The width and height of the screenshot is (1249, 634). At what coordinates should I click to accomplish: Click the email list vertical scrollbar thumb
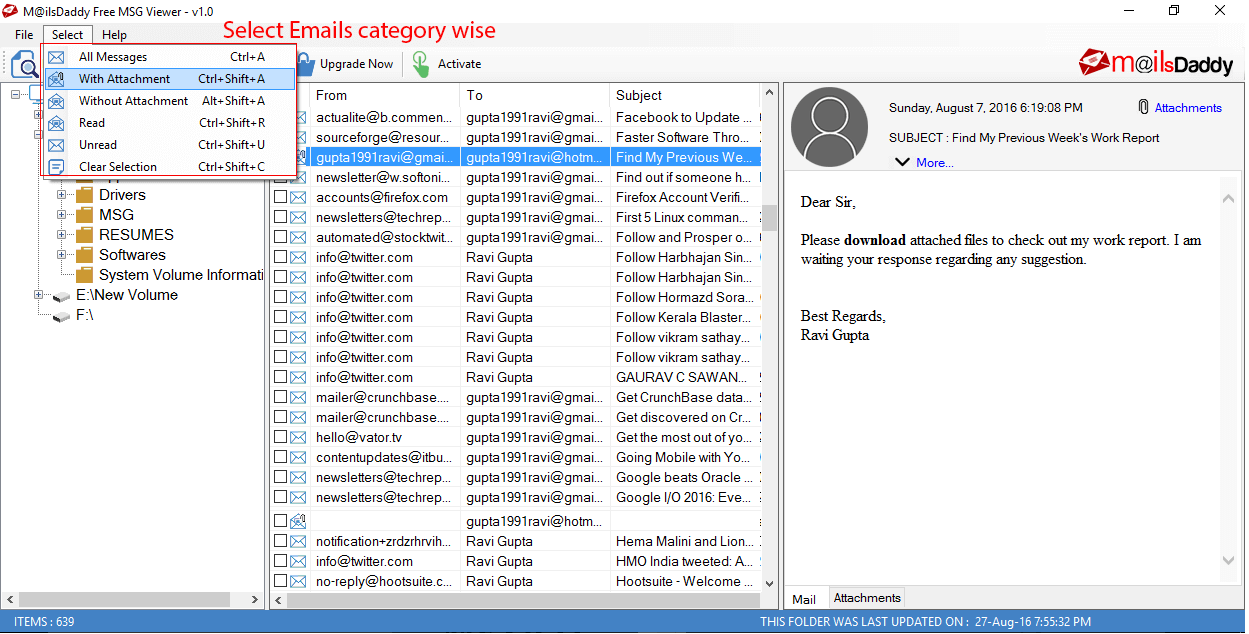point(770,218)
